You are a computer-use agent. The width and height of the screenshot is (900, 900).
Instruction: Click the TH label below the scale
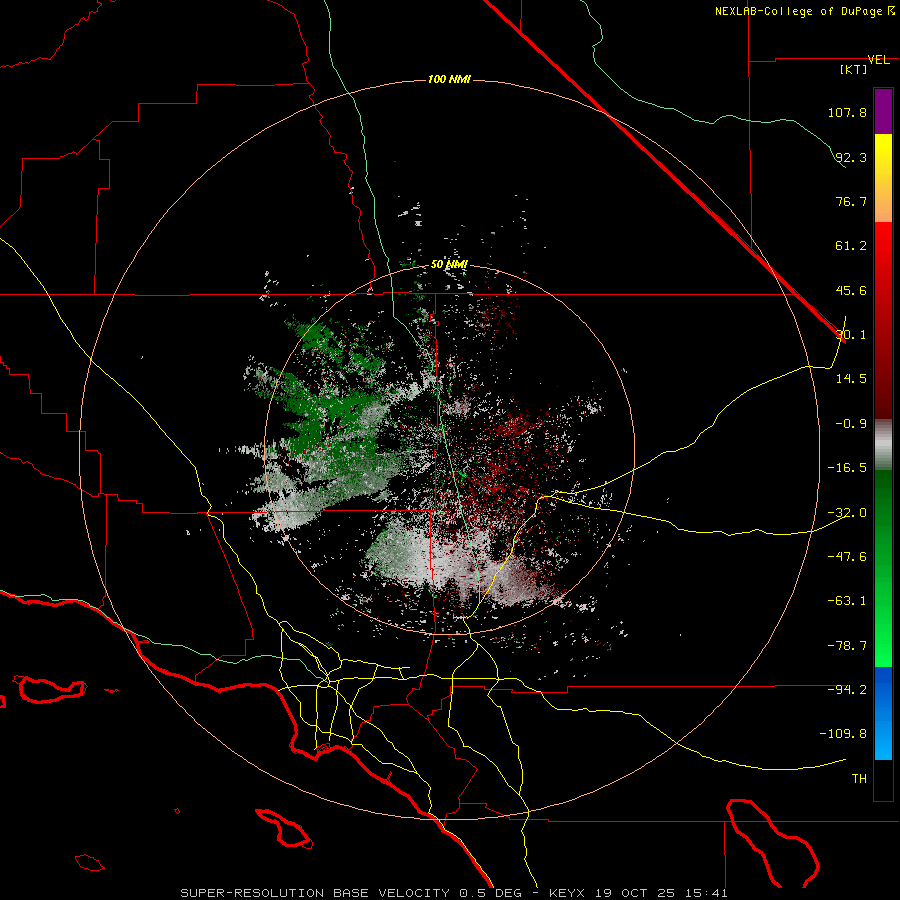(x=859, y=778)
